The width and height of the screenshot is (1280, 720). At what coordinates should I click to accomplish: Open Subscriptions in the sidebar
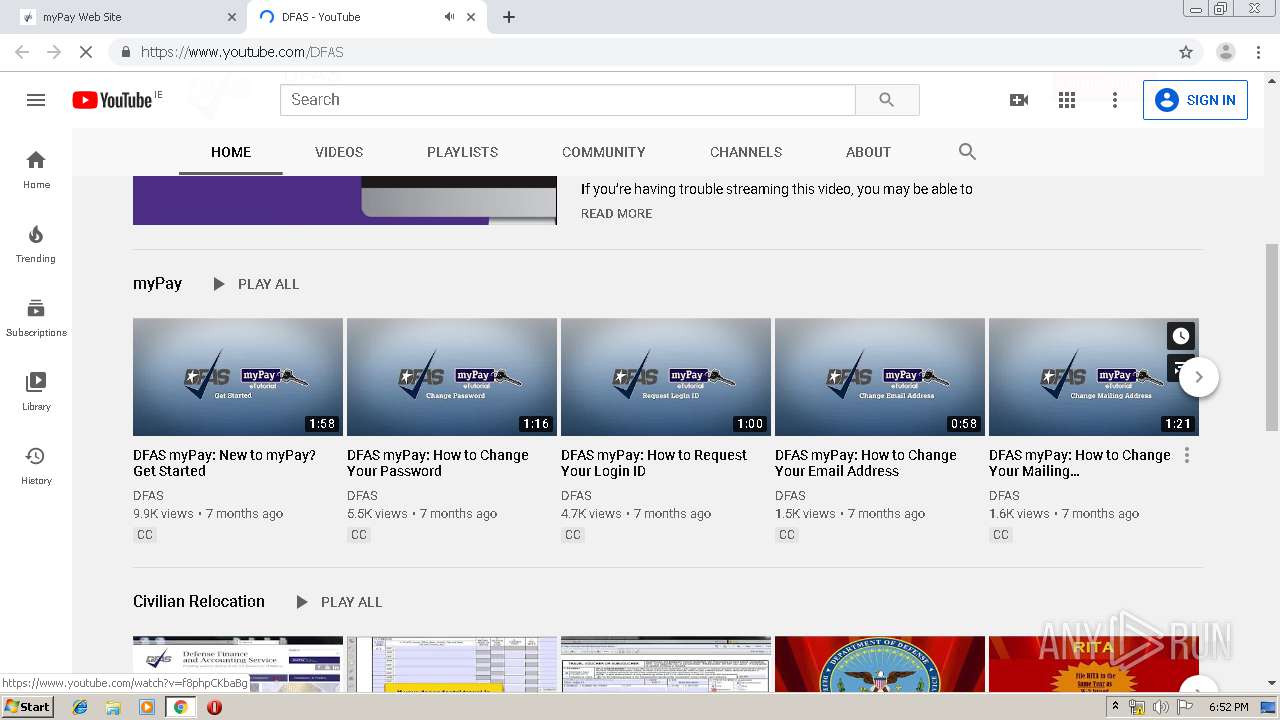[x=36, y=317]
